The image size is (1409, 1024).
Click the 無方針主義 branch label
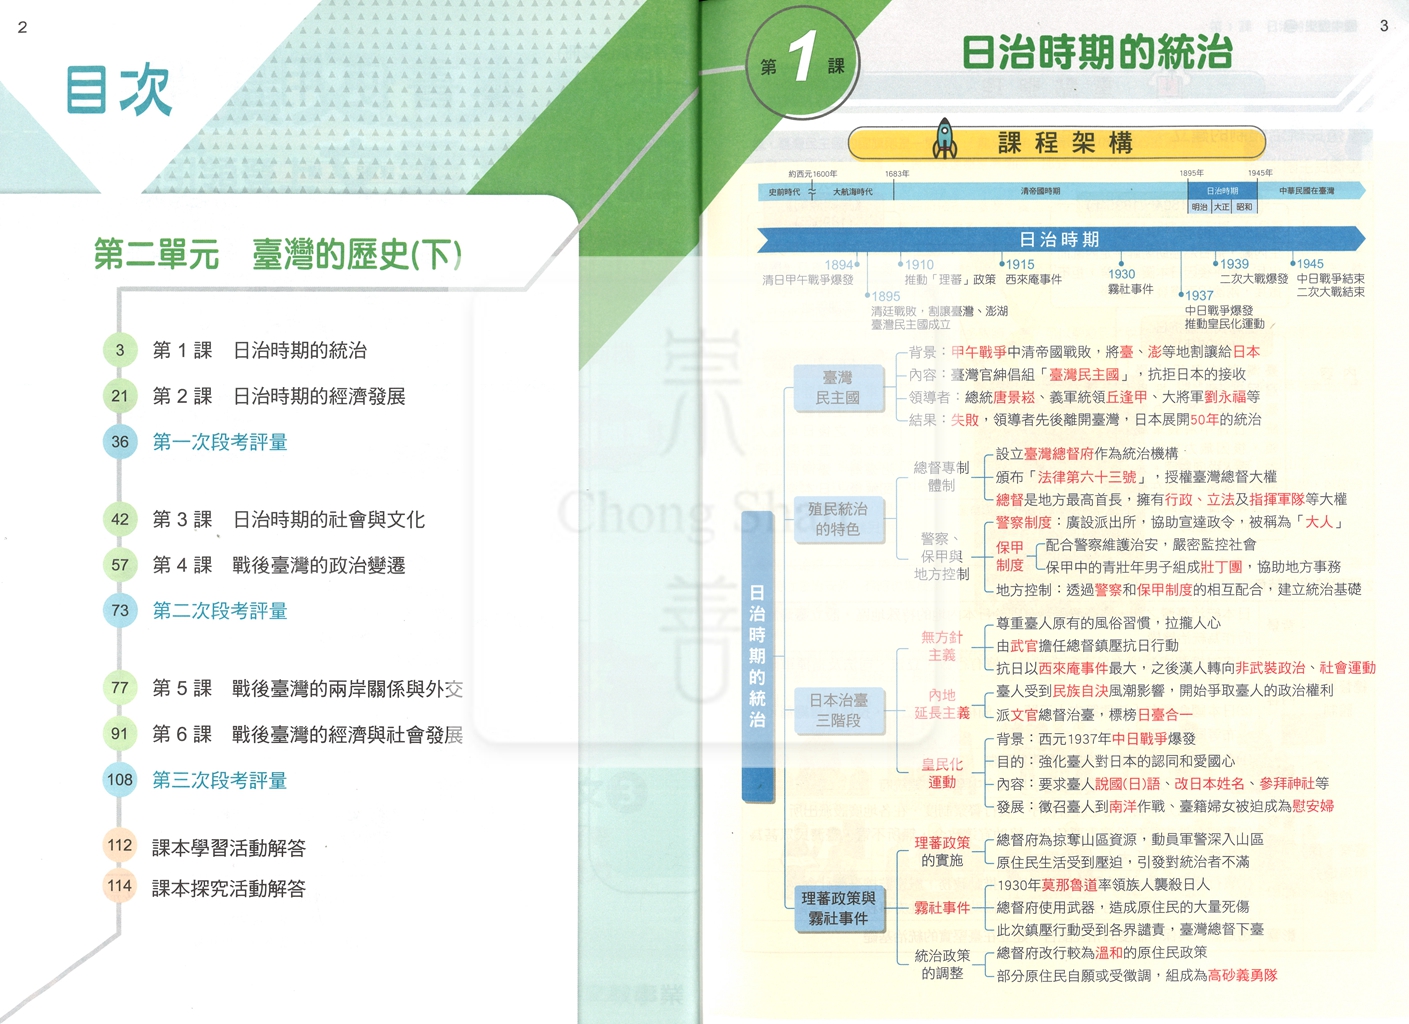[942, 646]
